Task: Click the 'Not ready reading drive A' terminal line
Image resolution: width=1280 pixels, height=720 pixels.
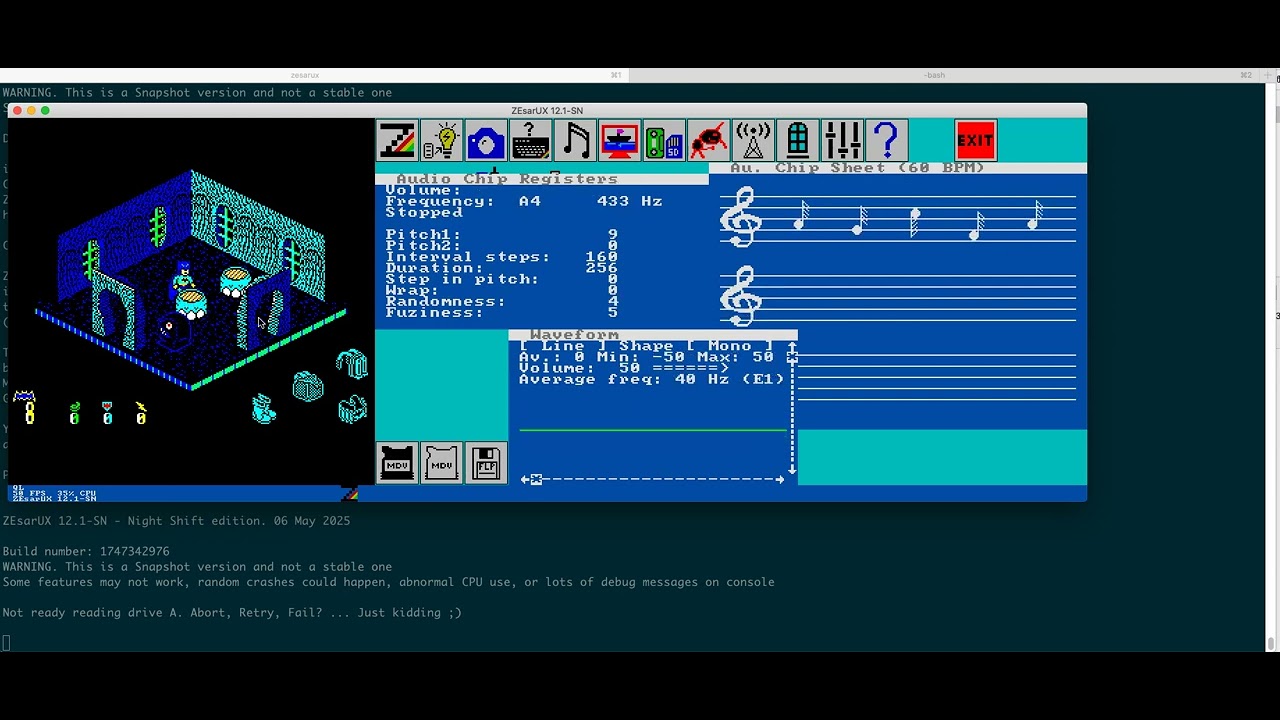Action: click(232, 612)
